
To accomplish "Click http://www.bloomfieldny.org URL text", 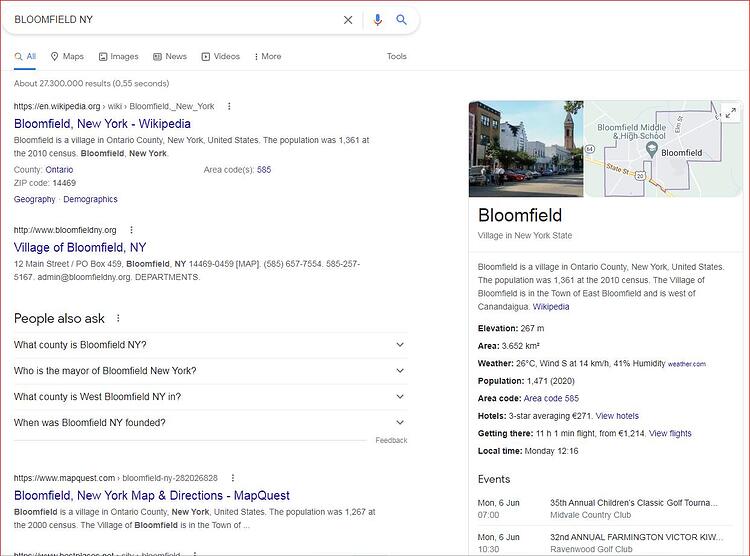I will (65, 230).
